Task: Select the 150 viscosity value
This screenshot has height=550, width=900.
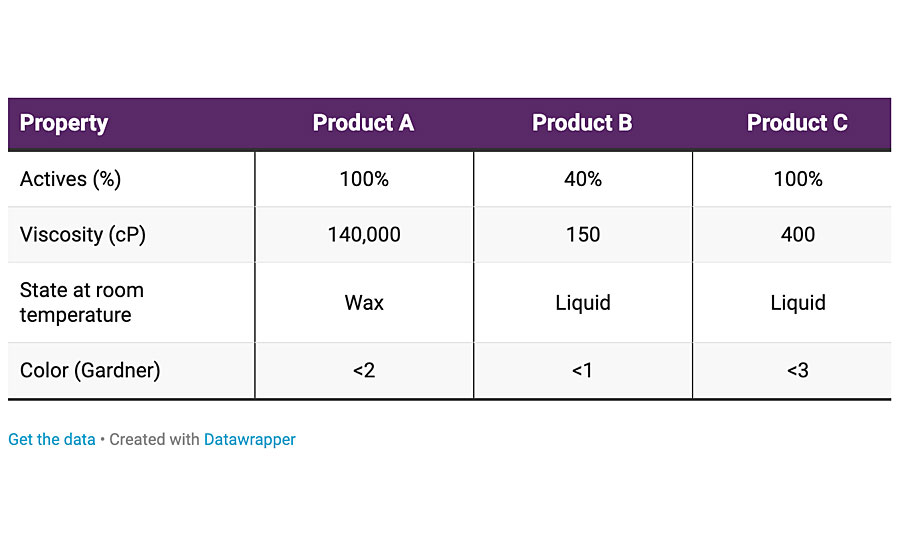Action: coord(583,235)
